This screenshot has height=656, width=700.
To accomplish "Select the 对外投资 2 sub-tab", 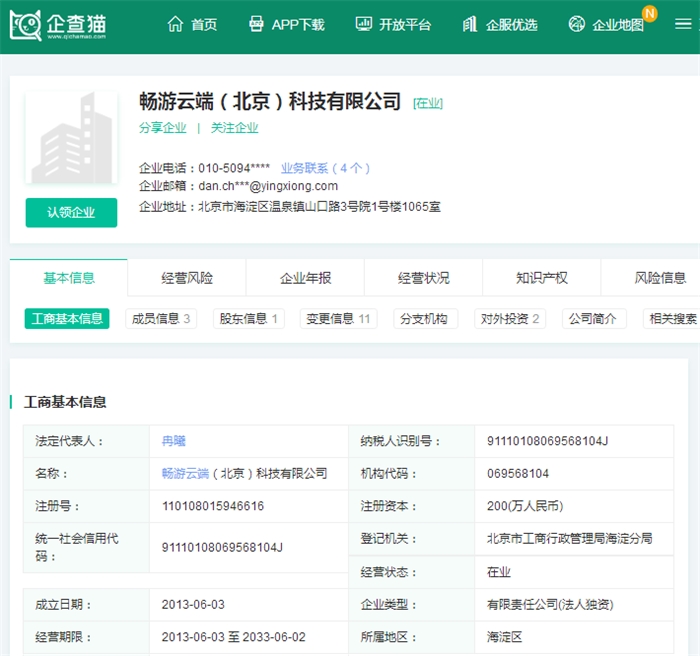I will (x=510, y=319).
